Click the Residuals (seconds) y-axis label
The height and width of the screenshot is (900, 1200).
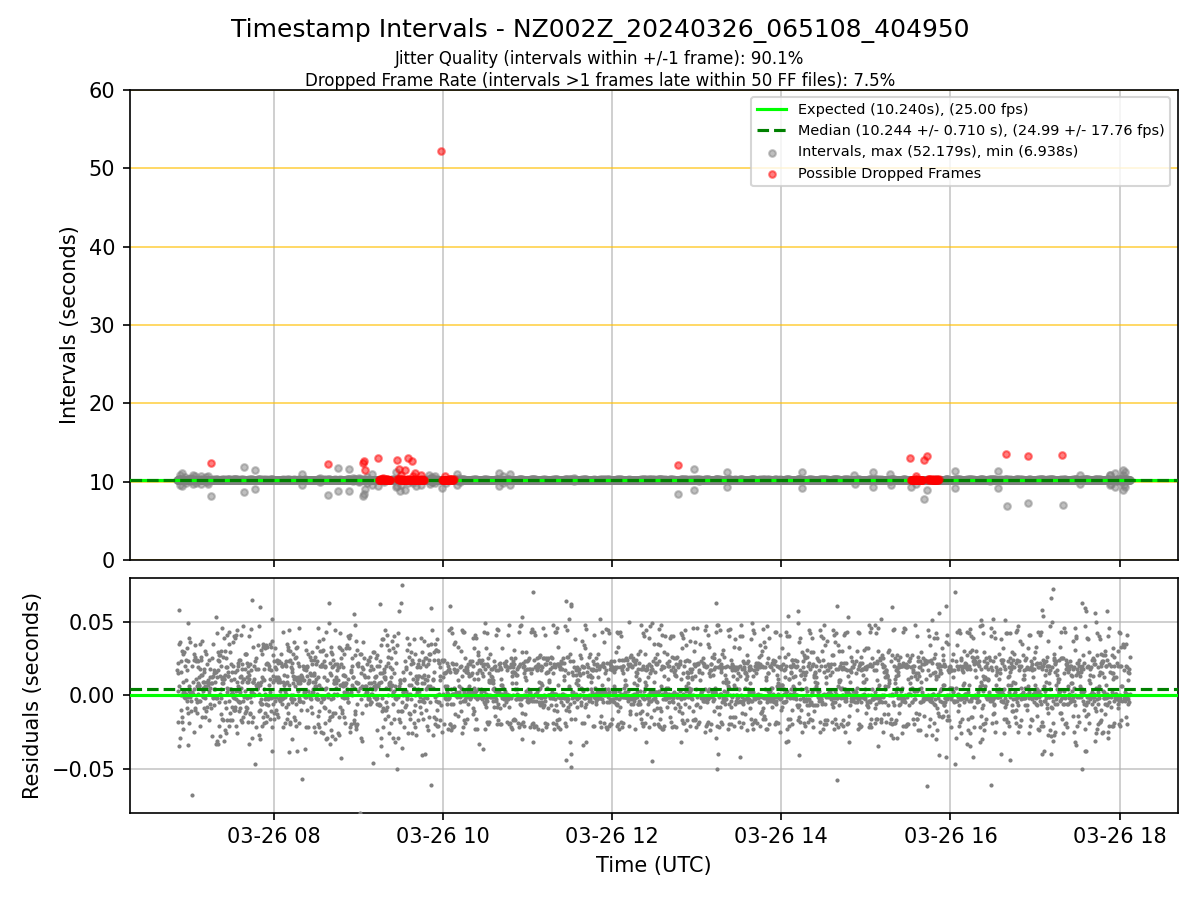(32, 696)
